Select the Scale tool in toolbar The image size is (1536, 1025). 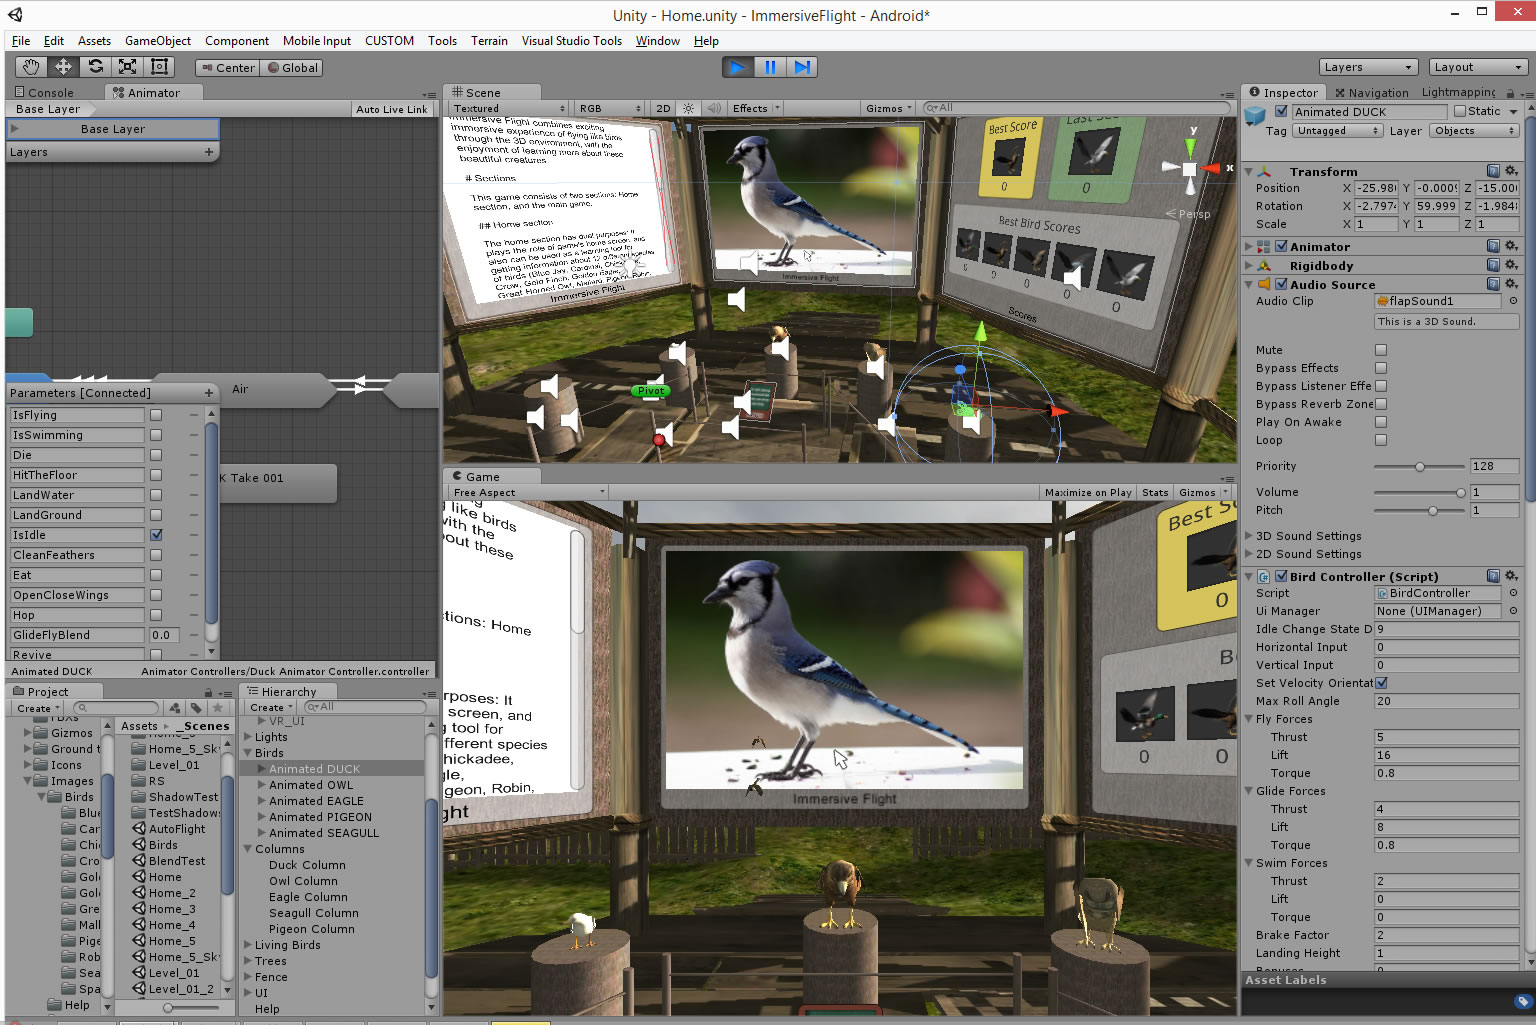[127, 67]
